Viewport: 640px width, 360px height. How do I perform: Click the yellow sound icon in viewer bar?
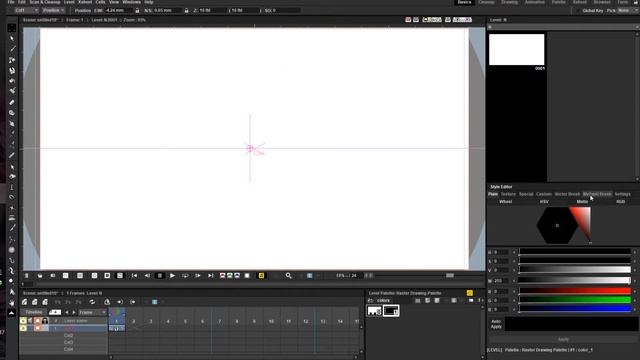pyautogui.click(x=261, y=276)
